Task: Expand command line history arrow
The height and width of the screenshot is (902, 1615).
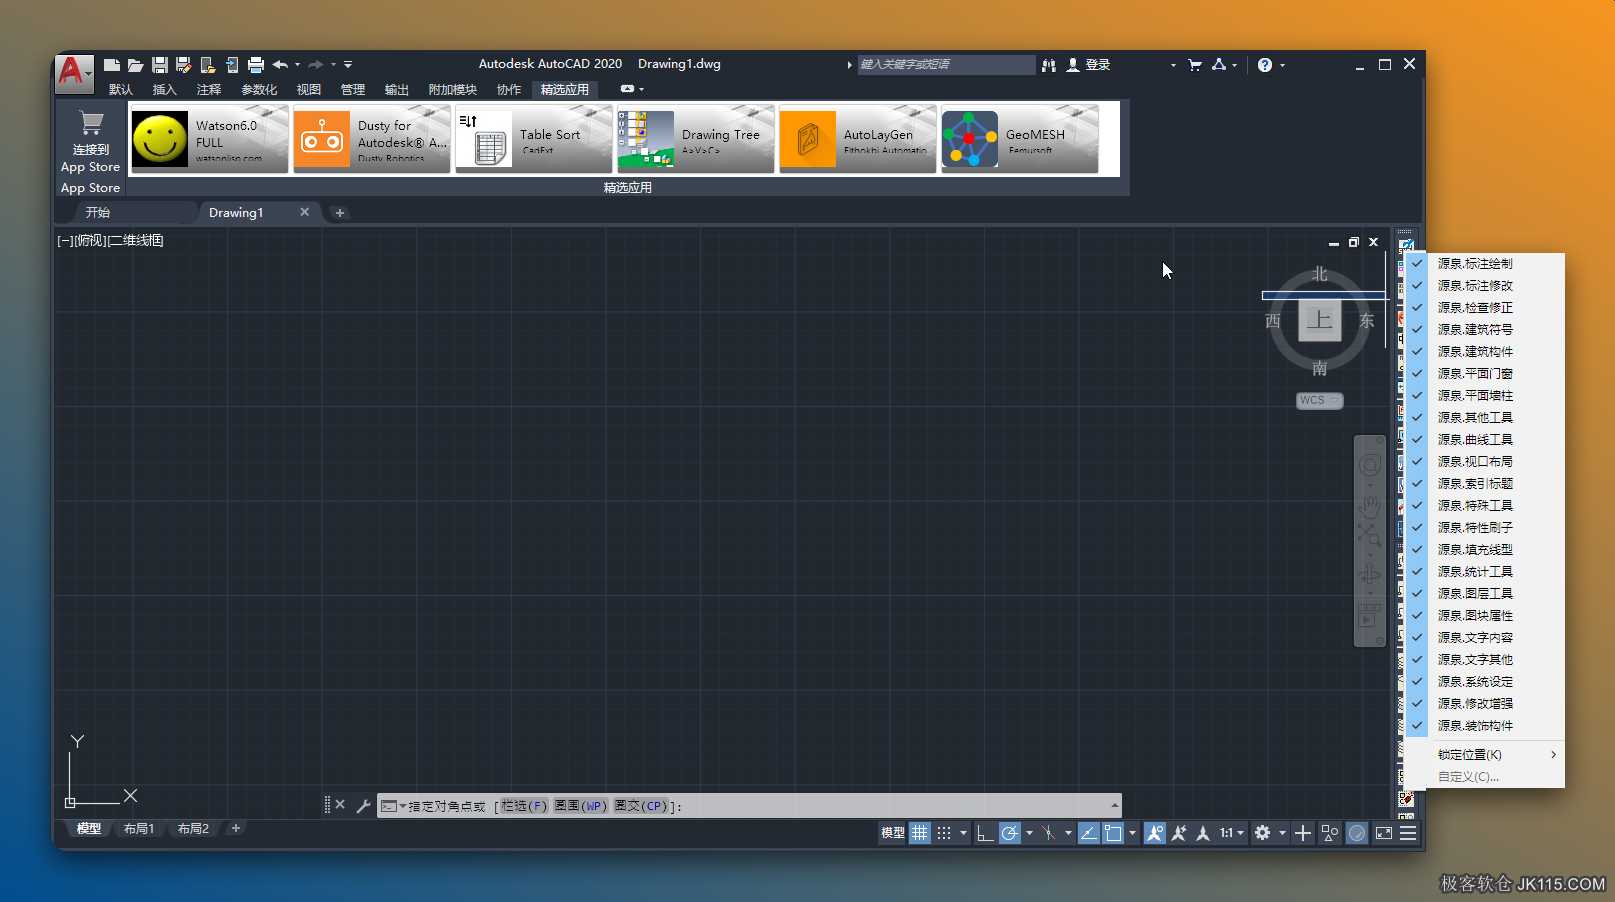Action: [x=1114, y=805]
